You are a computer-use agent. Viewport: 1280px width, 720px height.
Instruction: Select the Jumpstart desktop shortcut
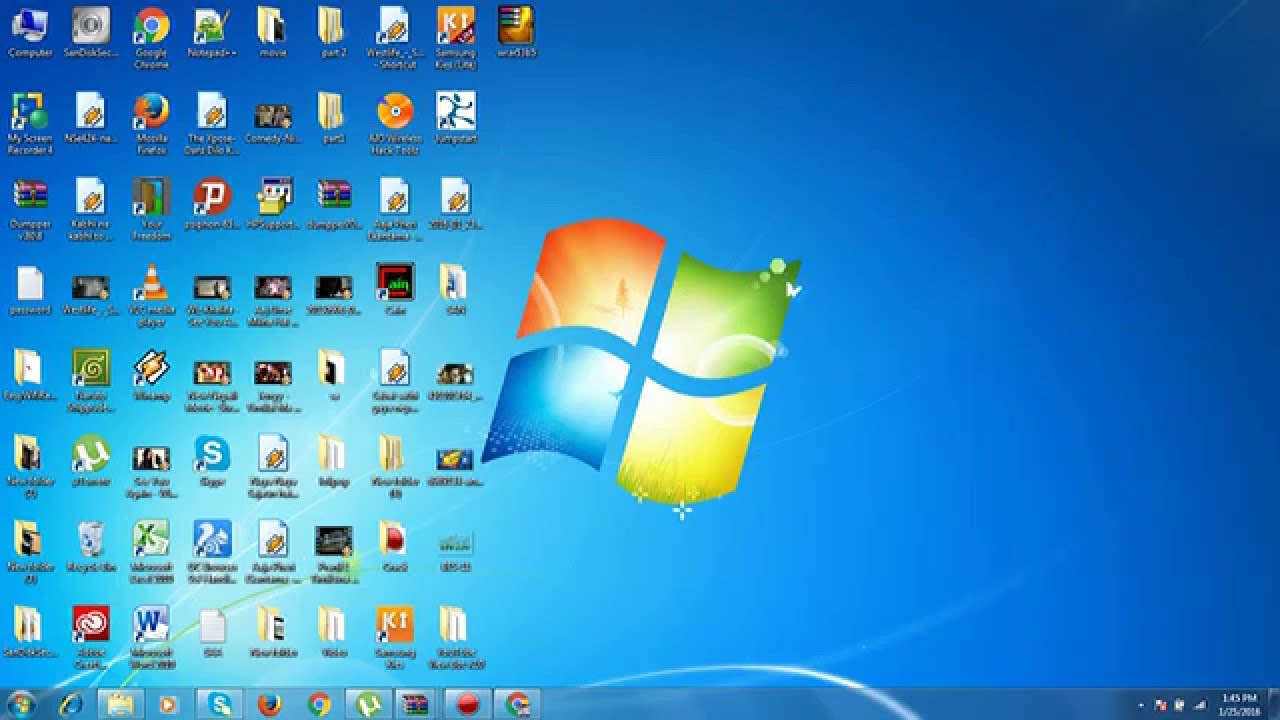pos(456,120)
